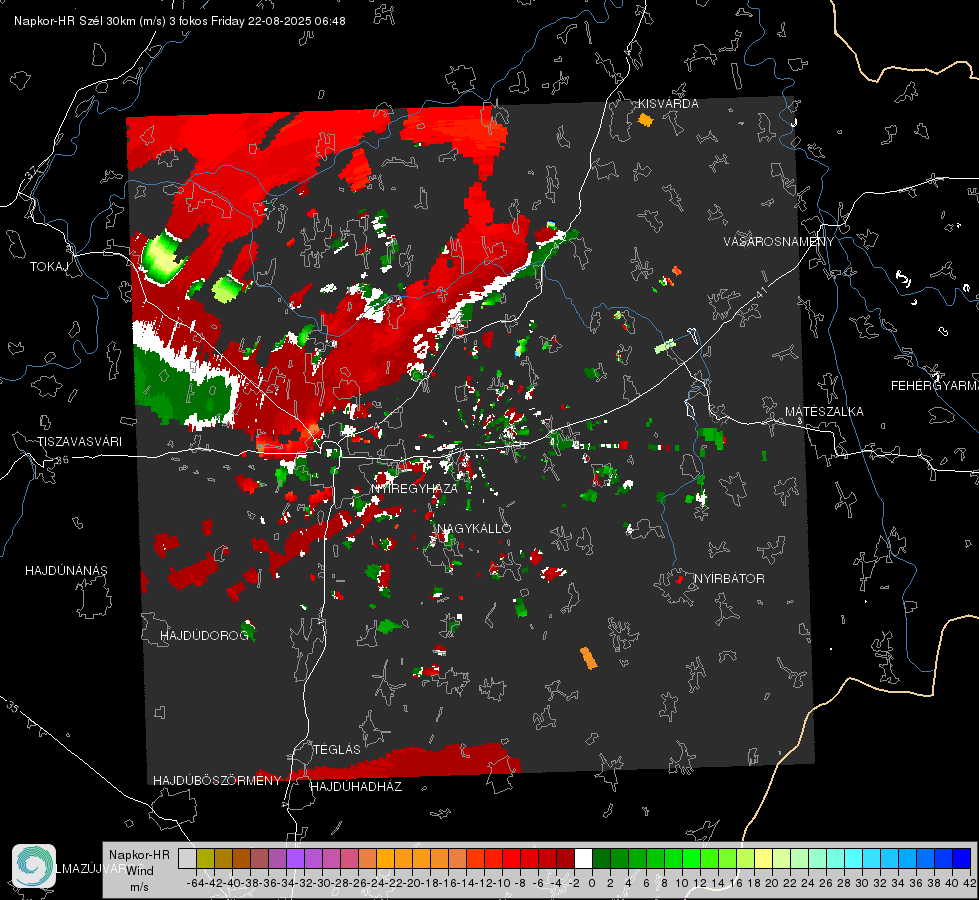Click the orange echo blob below KISVÁRDA
Screen dimensions: 979x900
[645, 119]
